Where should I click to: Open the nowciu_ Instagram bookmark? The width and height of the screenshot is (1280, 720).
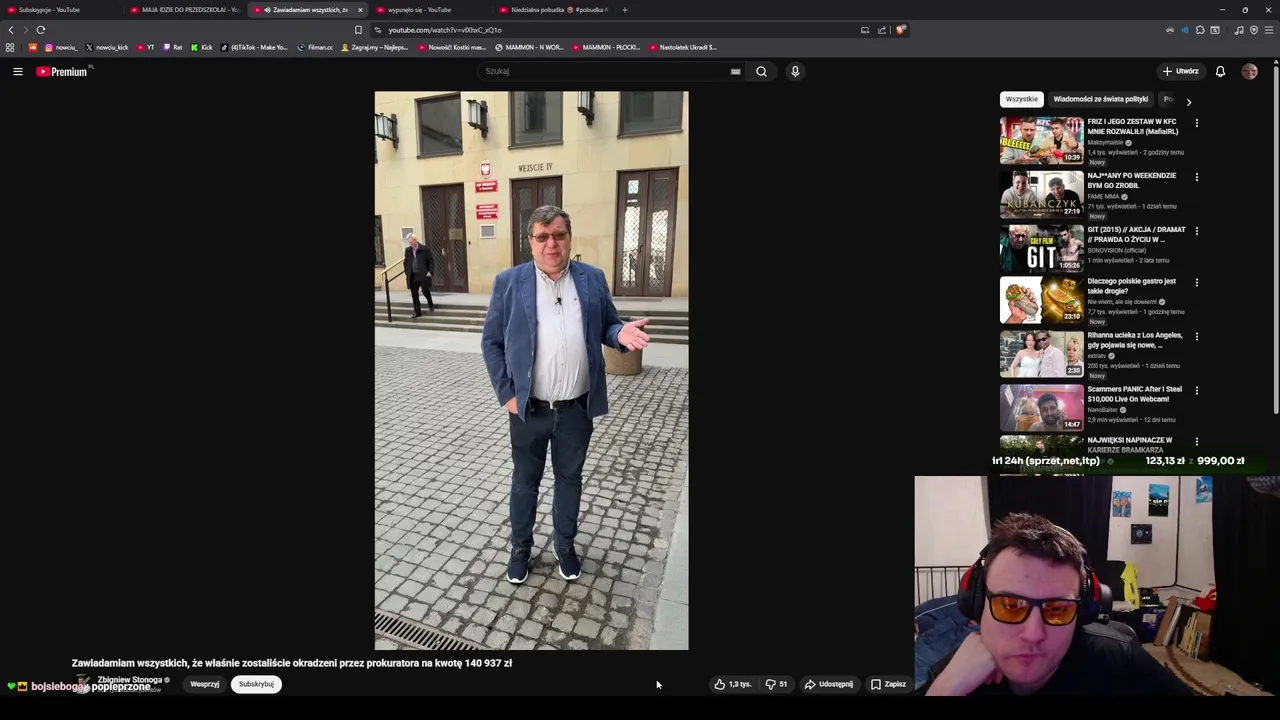point(60,47)
